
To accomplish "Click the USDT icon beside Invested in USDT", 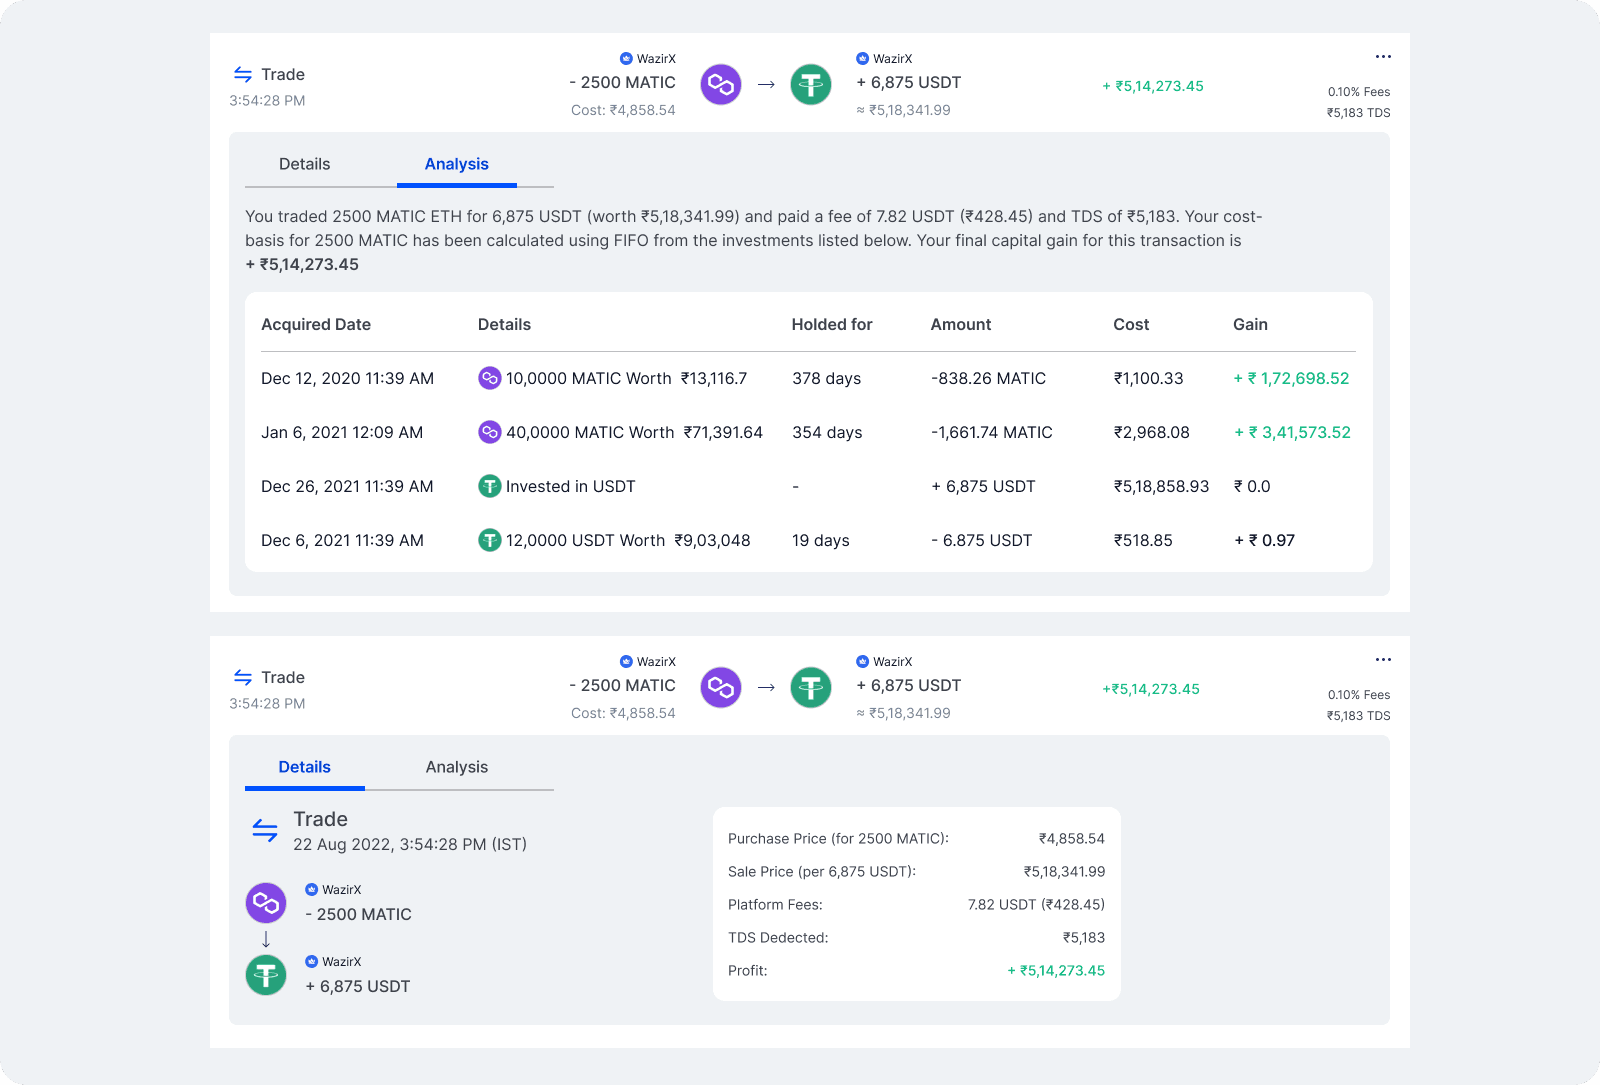I will coord(489,486).
